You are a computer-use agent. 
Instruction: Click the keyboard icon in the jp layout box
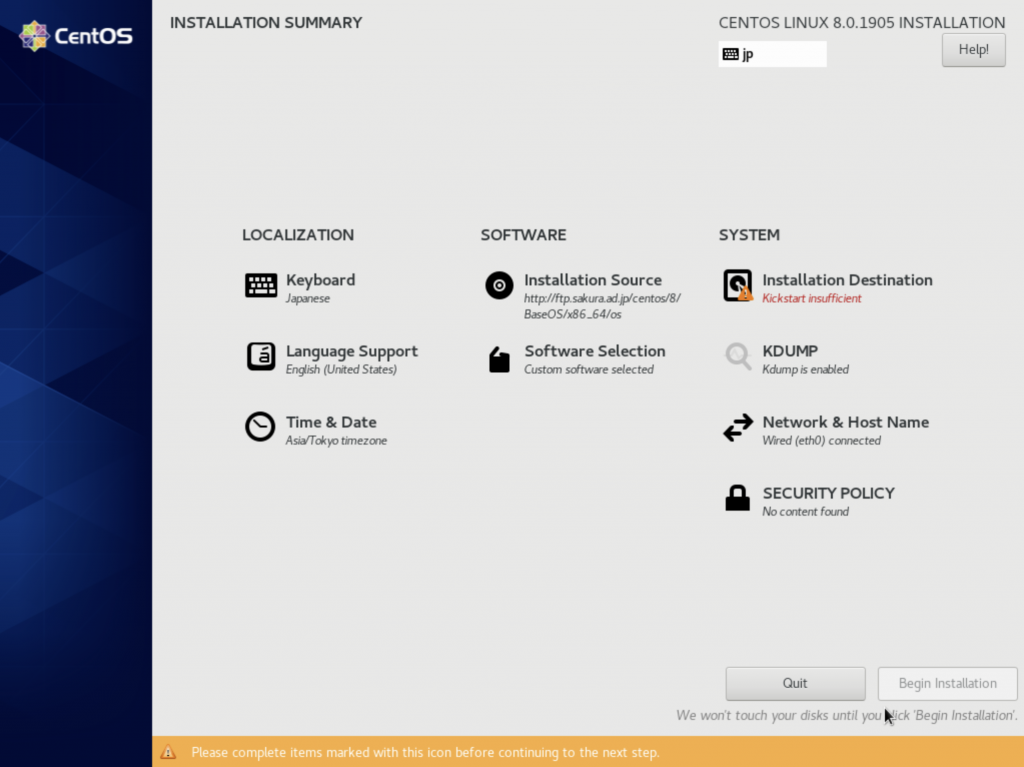731,54
